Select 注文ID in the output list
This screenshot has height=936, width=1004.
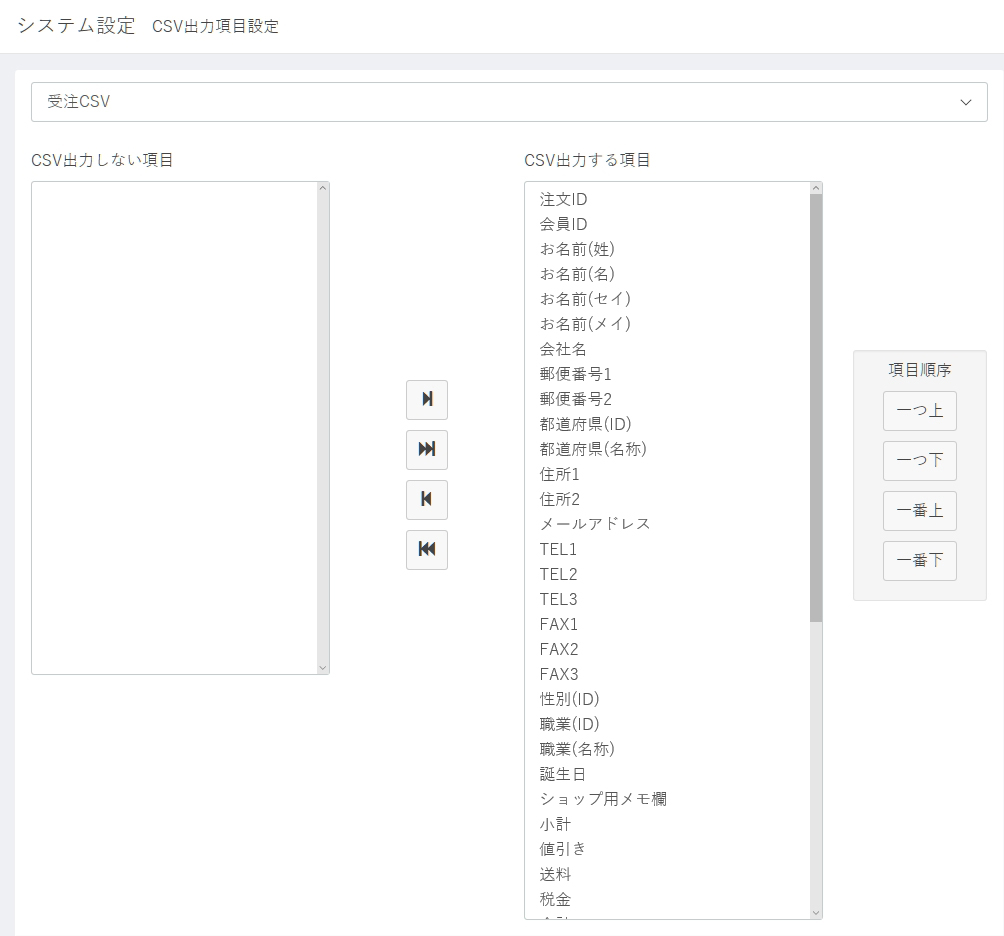coord(564,199)
